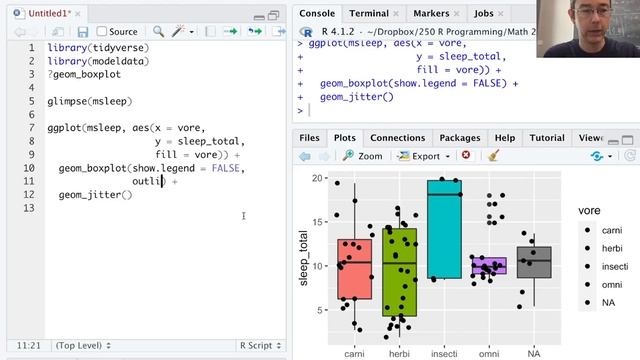The image size is (640, 360).
Task: Select the Plots tab
Action: (345, 138)
